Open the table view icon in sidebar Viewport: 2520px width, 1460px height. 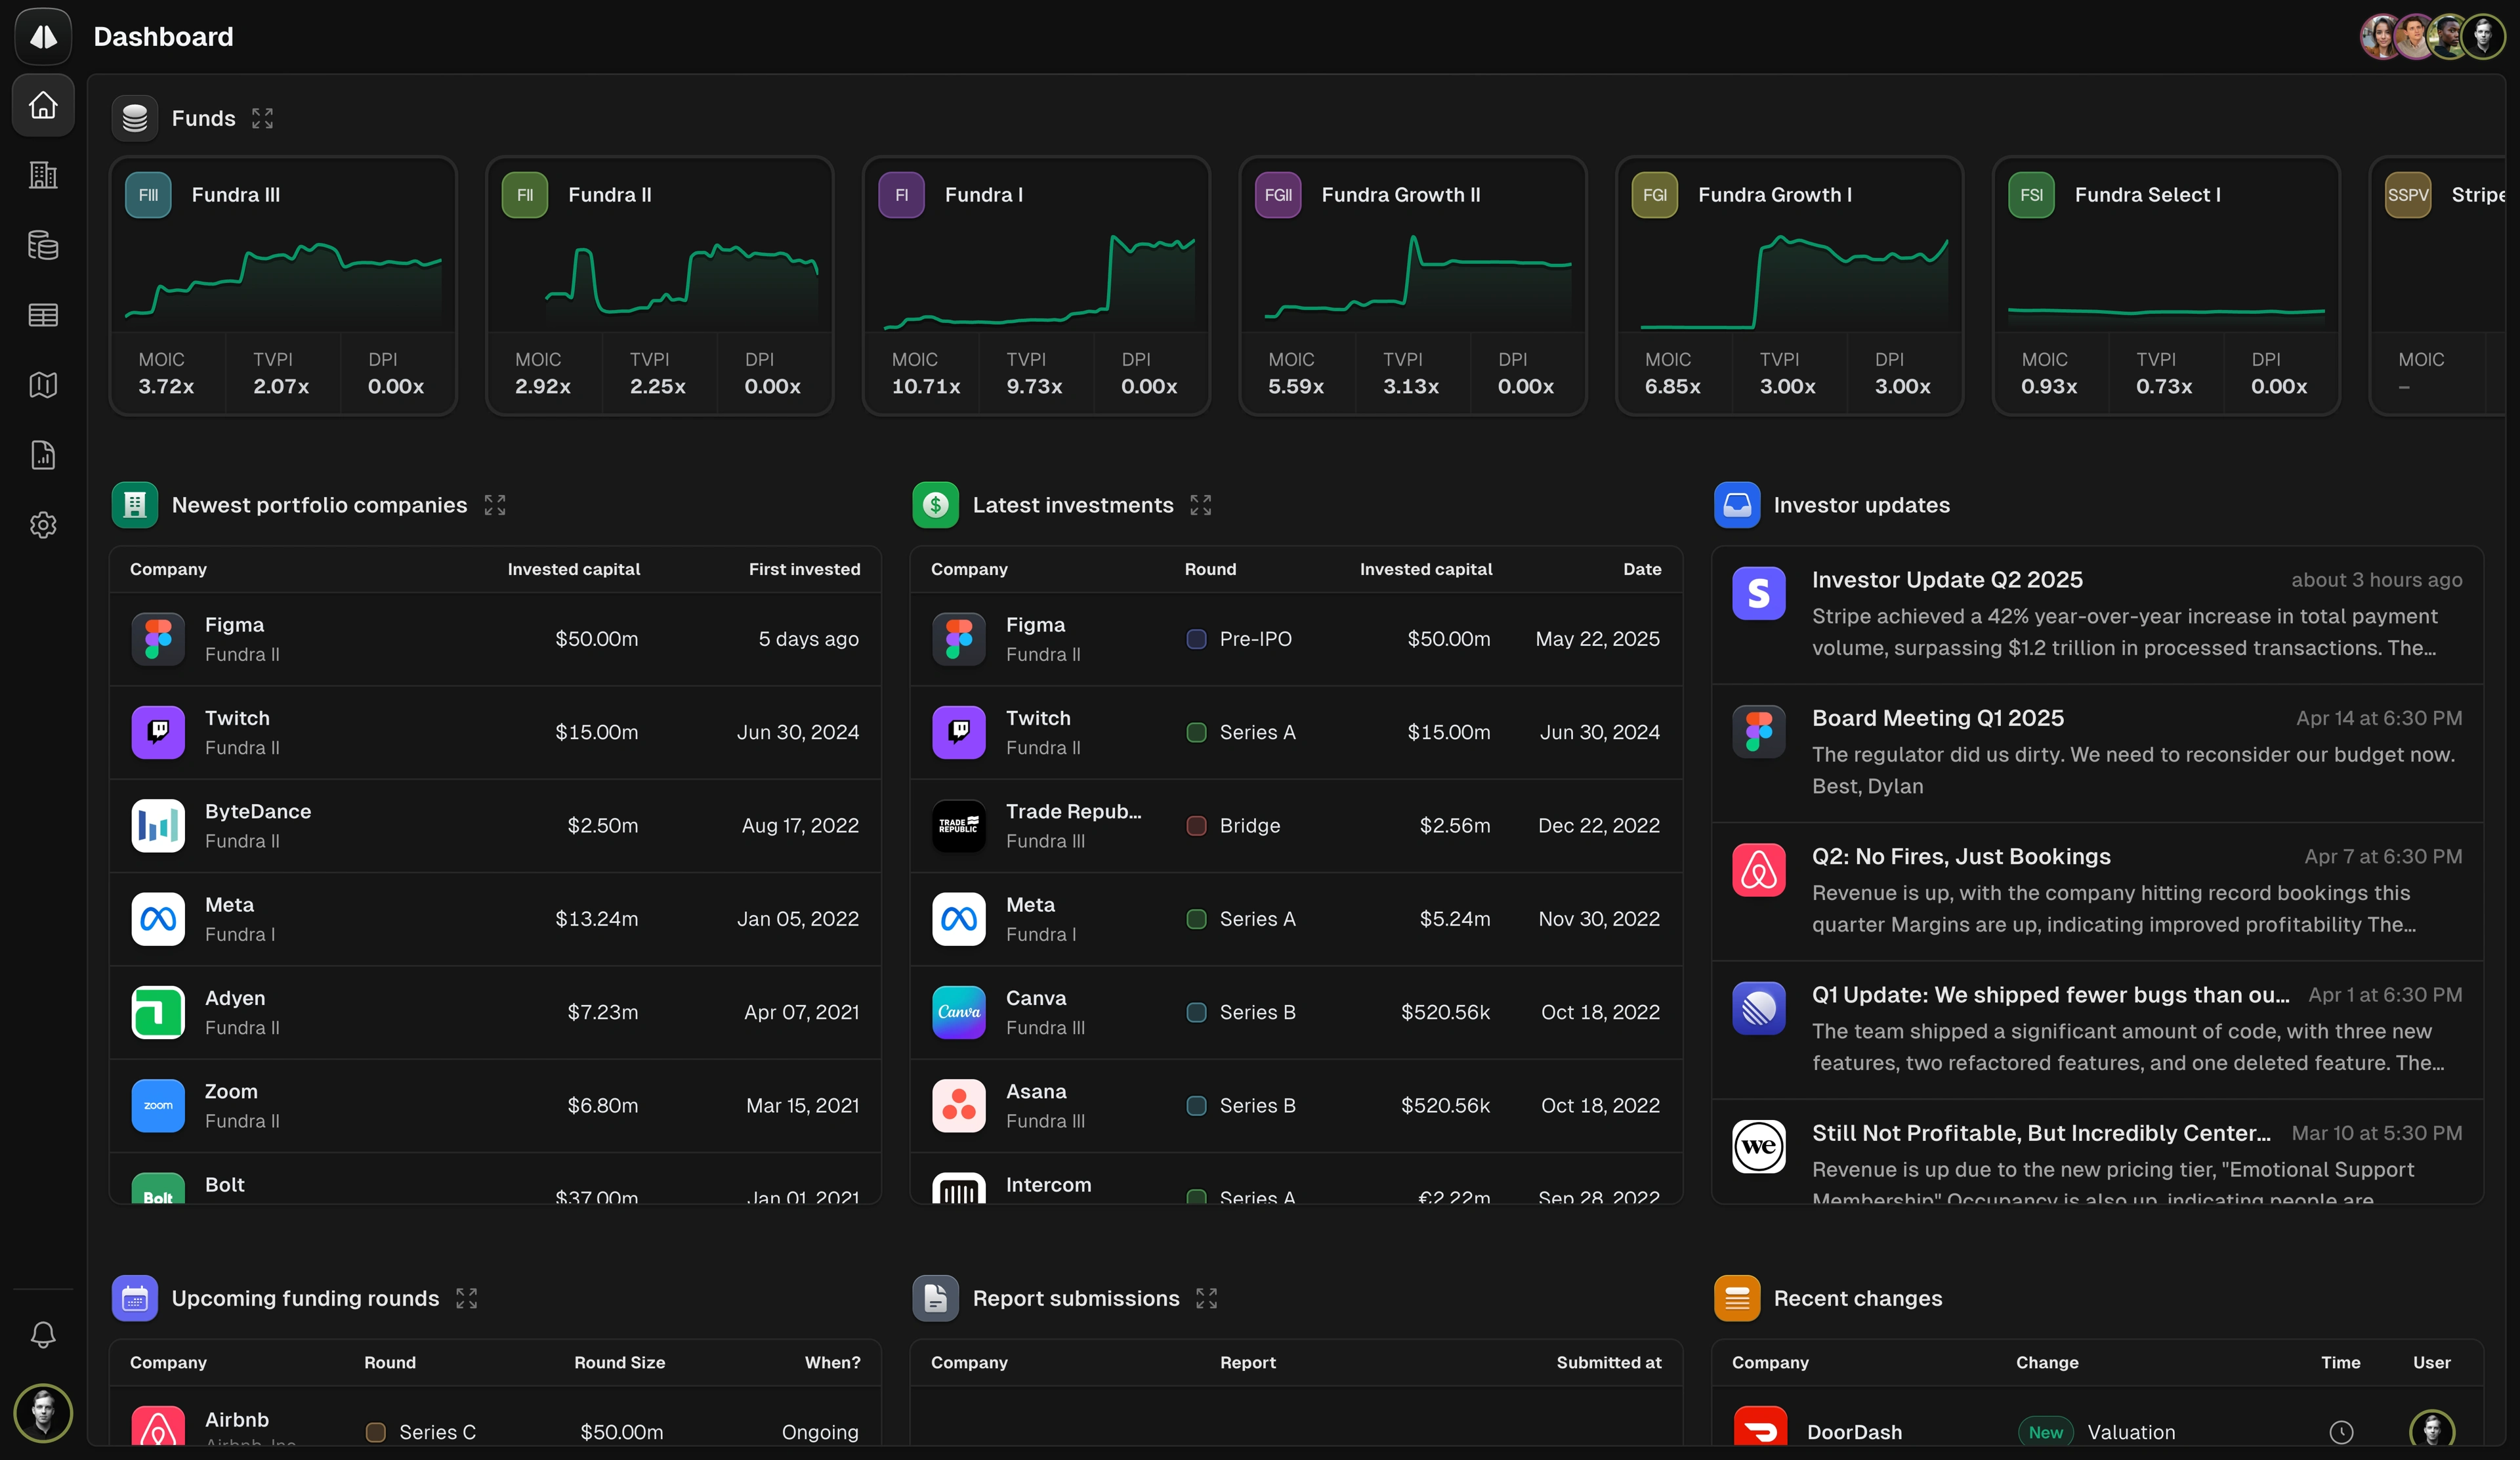pyautogui.click(x=42, y=315)
